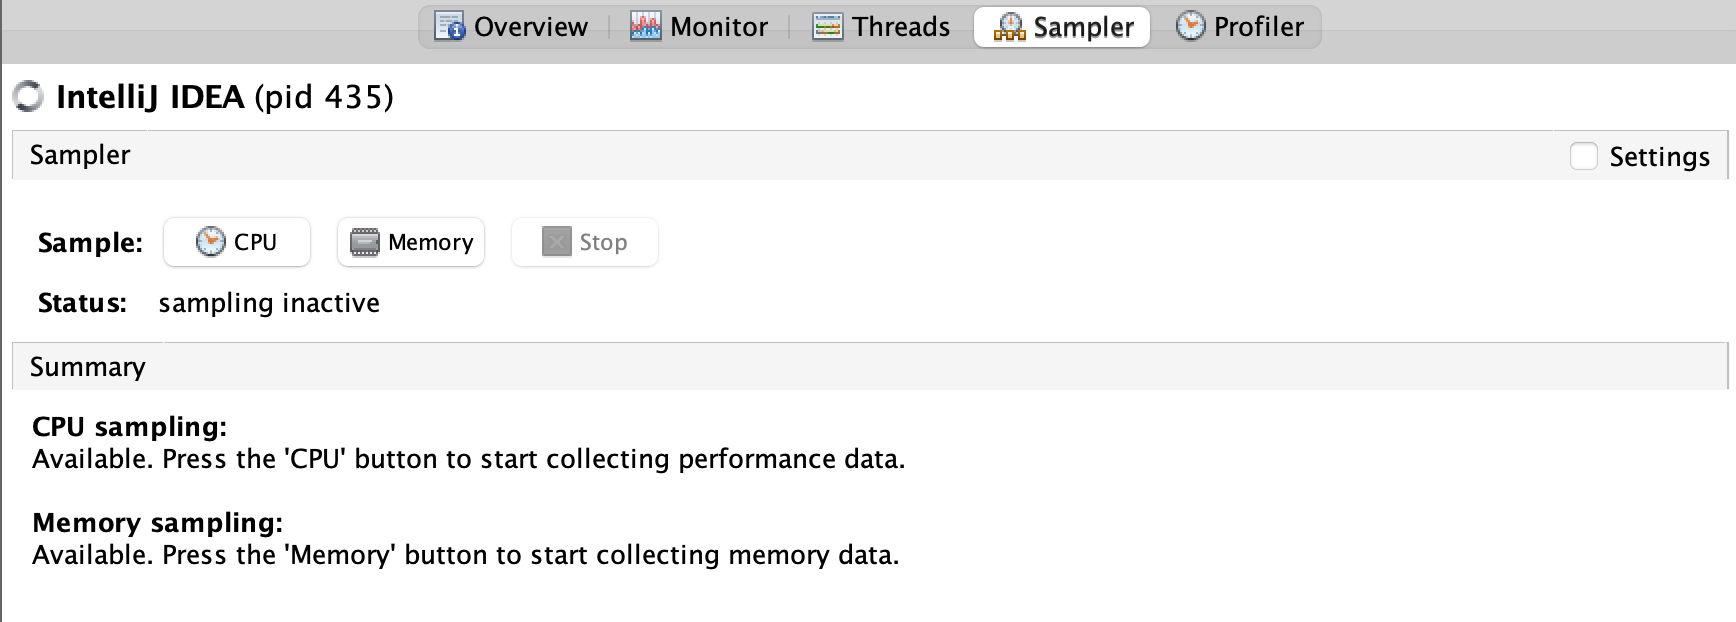Image resolution: width=1736 pixels, height=622 pixels.
Task: Click the IntelliJ IDEA (pid 435) title
Action: (x=224, y=97)
